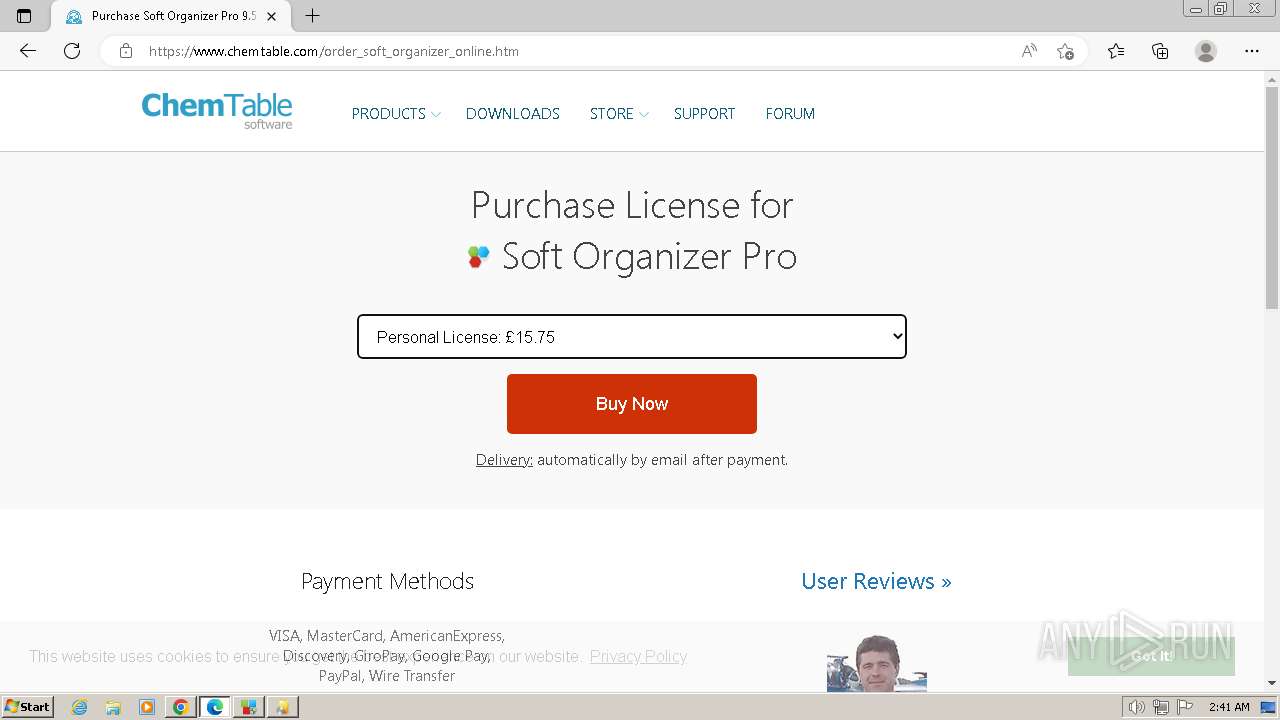Open the Windows Start menu
Image resolution: width=1280 pixels, height=720 pixels.
[28, 707]
